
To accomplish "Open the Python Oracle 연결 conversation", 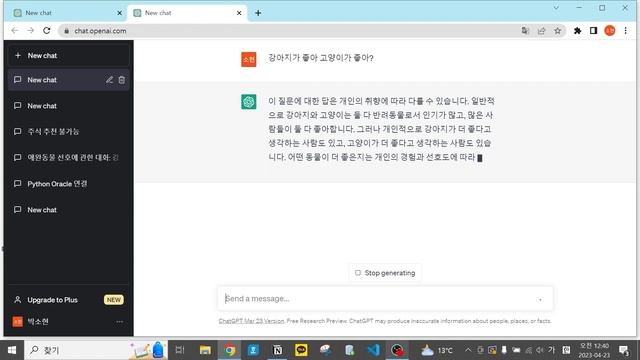I will [69, 184].
